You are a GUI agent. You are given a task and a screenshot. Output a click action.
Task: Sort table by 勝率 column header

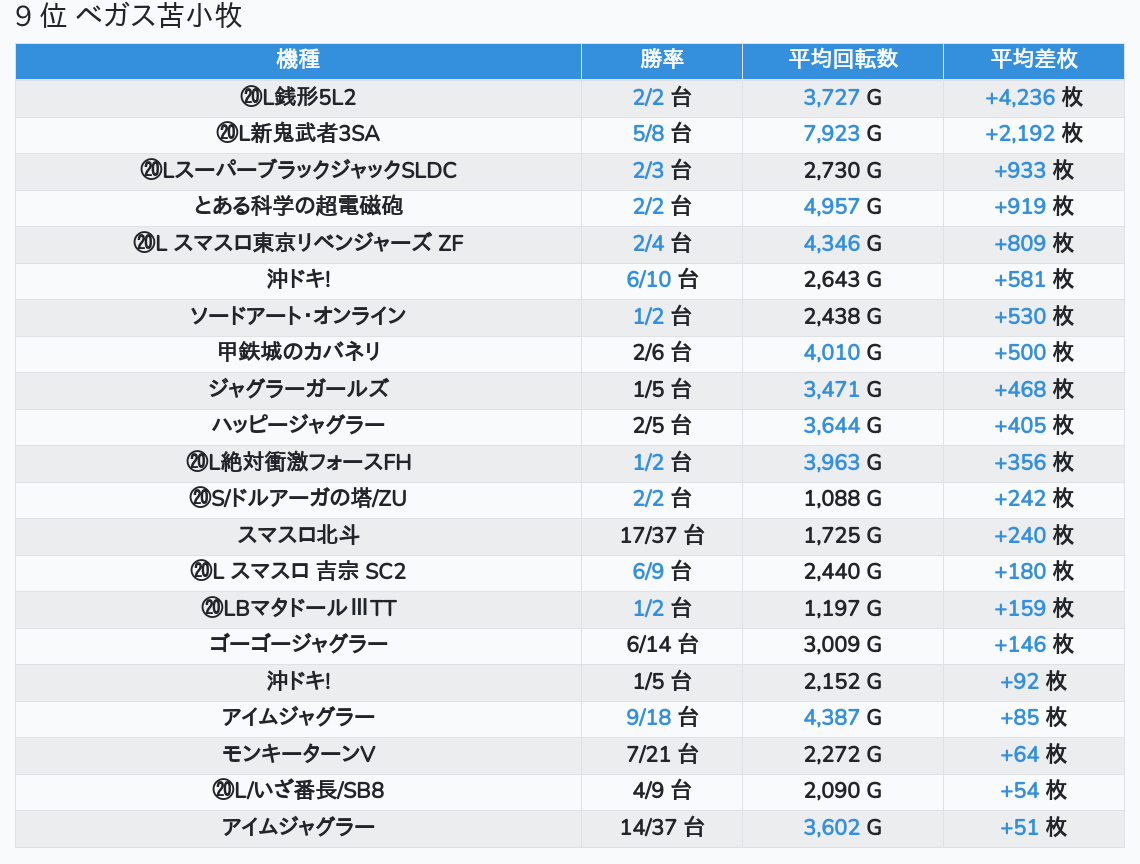[661, 59]
